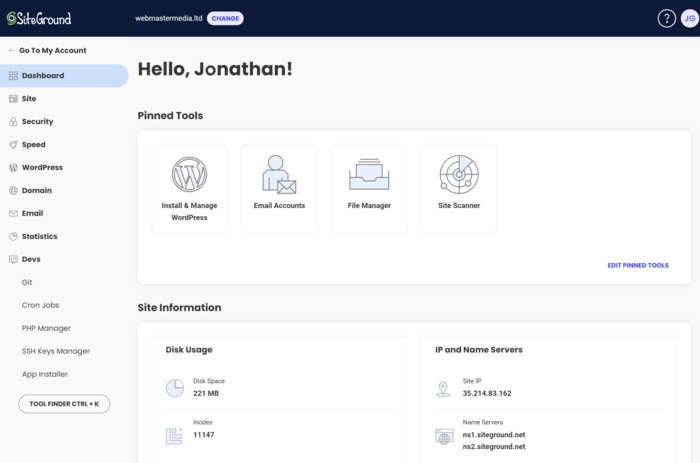Viewport: 700px width, 463px height.
Task: Open PHP Manager under Devs
Action: tap(46, 328)
